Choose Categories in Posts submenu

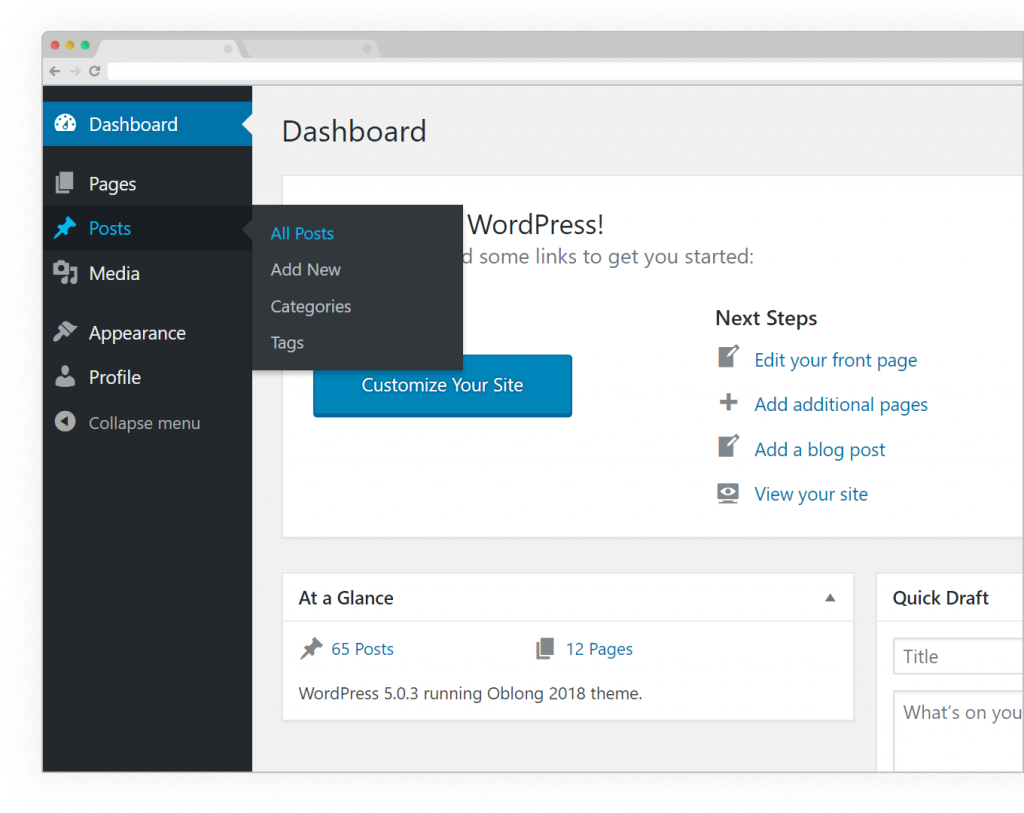pos(311,306)
